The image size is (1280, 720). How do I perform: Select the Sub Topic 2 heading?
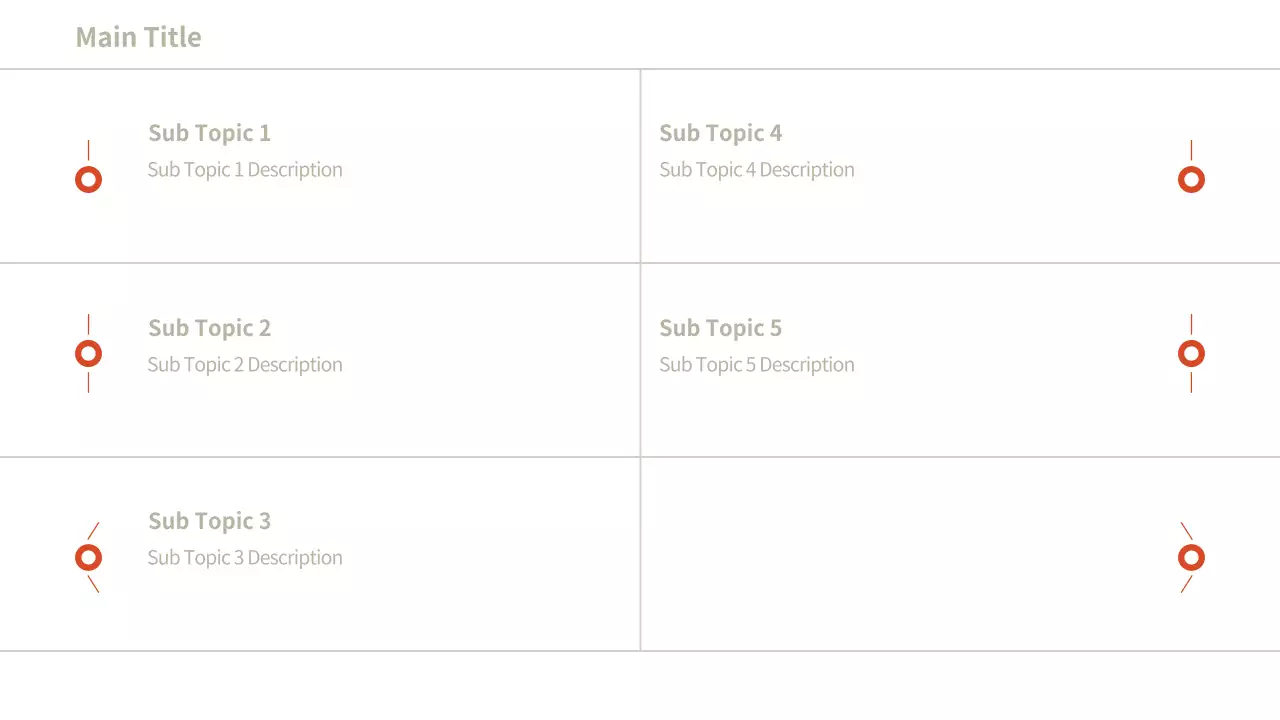[209, 328]
